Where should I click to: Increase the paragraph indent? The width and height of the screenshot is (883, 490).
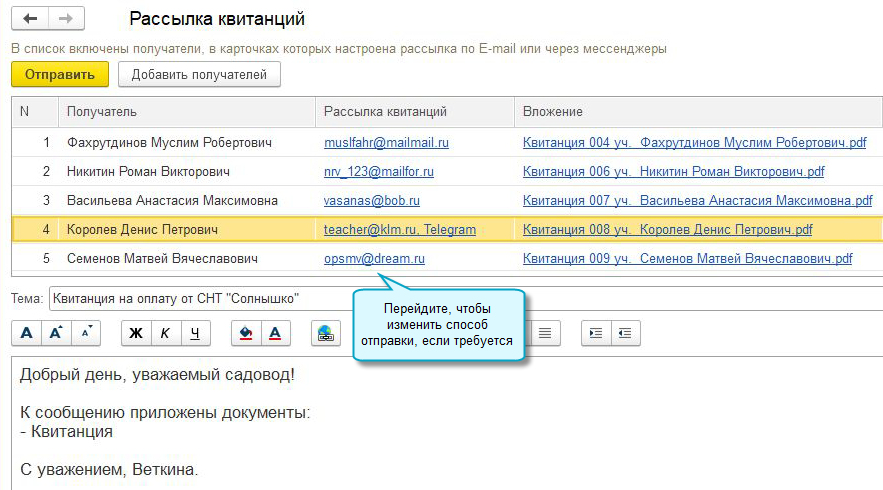click(596, 333)
